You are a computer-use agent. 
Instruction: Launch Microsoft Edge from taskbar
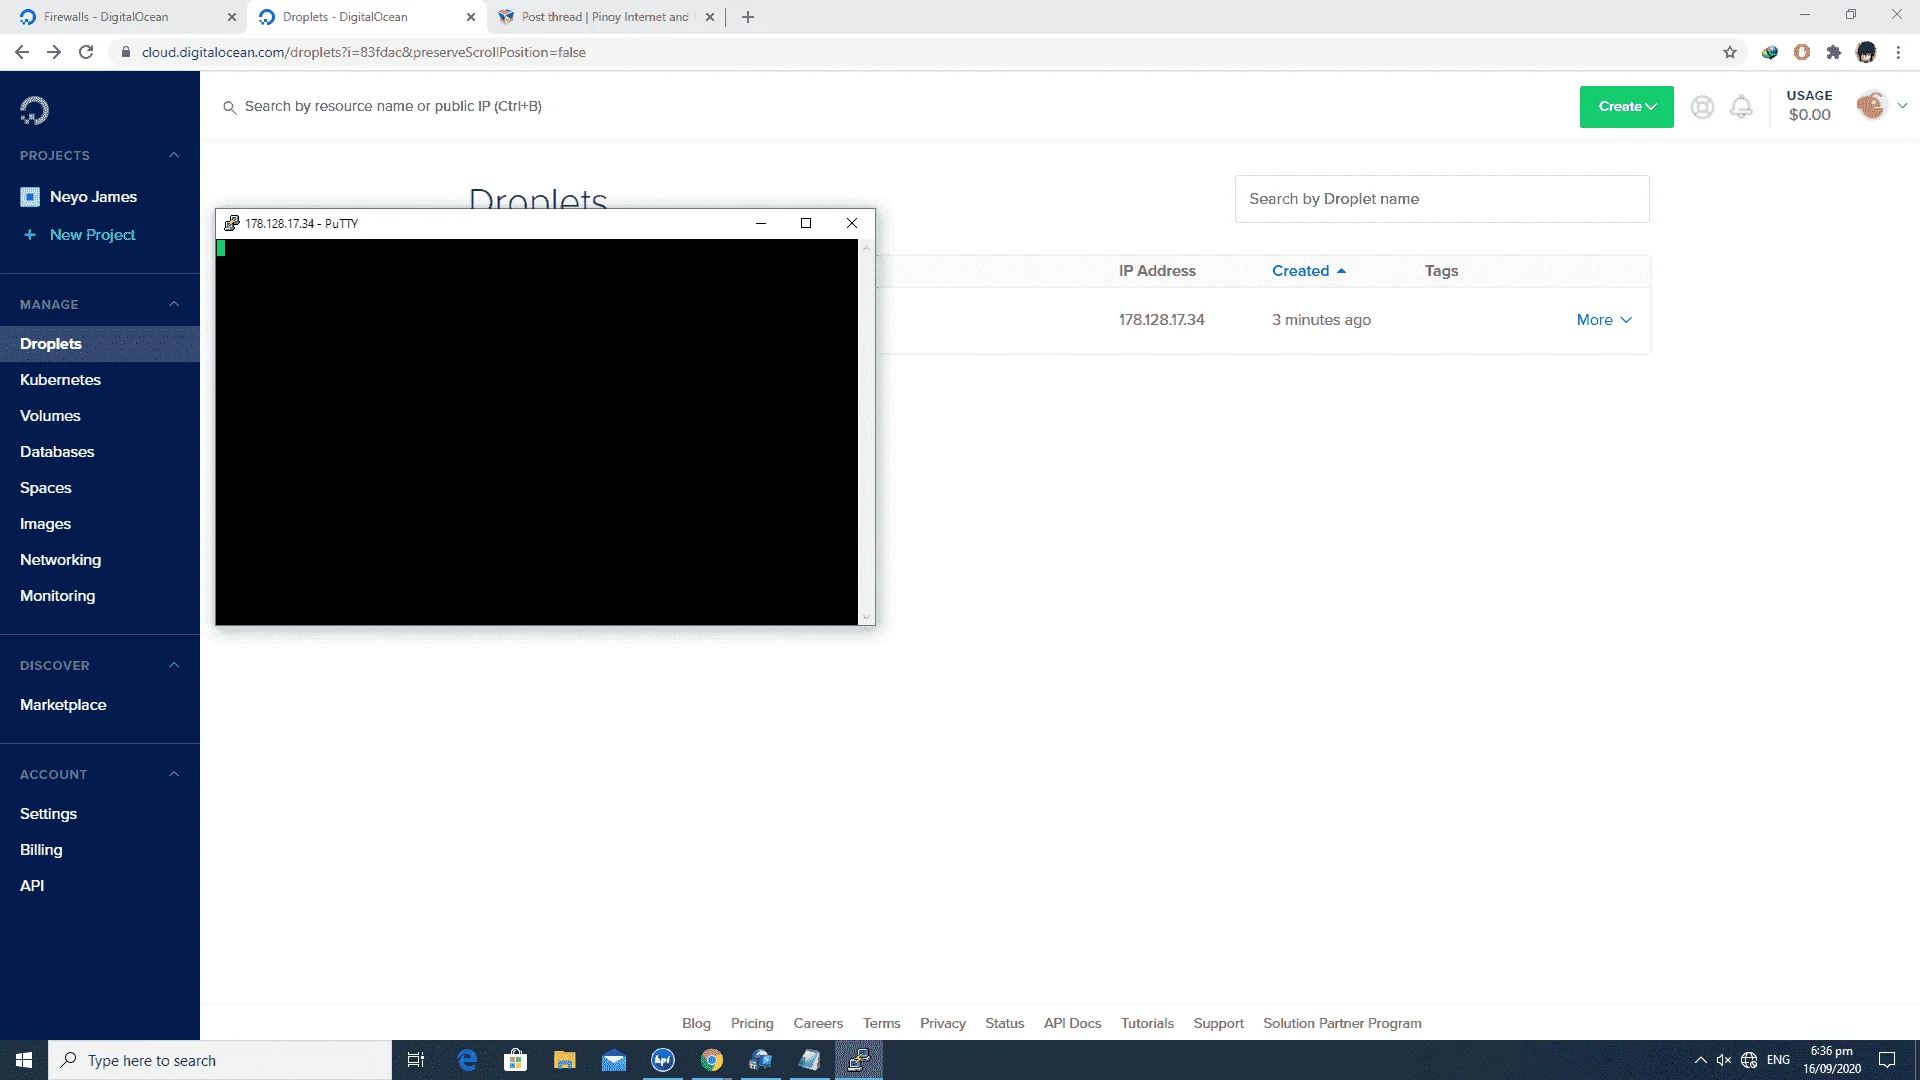coord(467,1060)
